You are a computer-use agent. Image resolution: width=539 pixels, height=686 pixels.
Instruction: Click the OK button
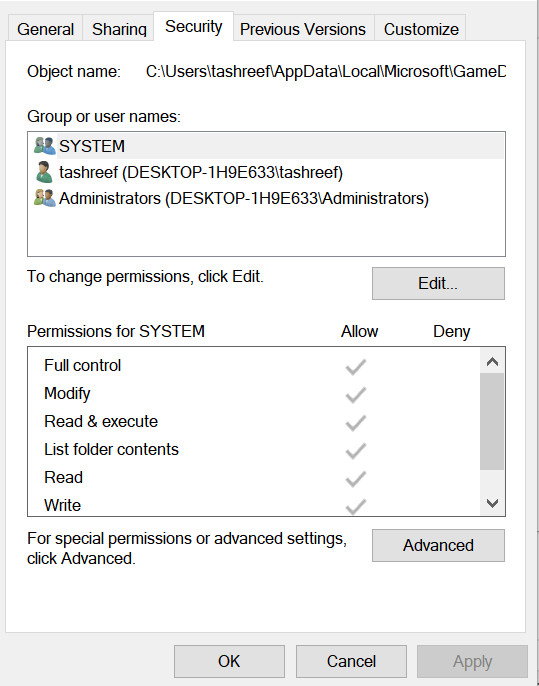(x=229, y=661)
